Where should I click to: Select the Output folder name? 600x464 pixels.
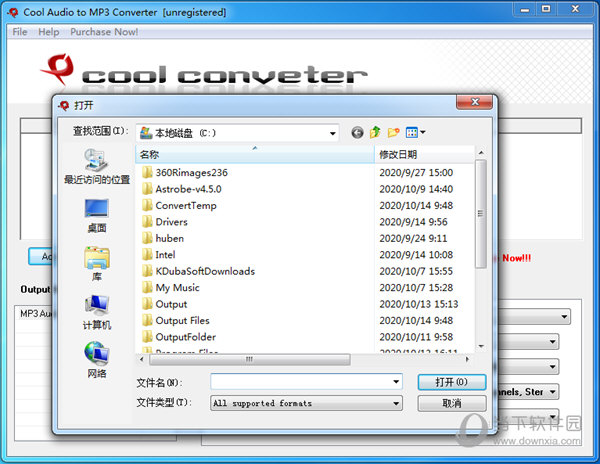(171, 304)
